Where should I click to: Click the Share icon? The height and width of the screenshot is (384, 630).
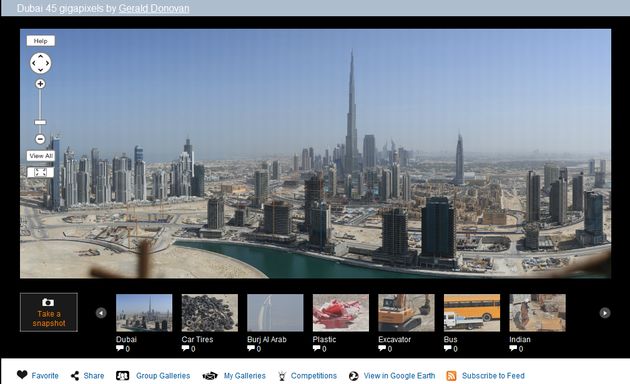click(x=75, y=376)
